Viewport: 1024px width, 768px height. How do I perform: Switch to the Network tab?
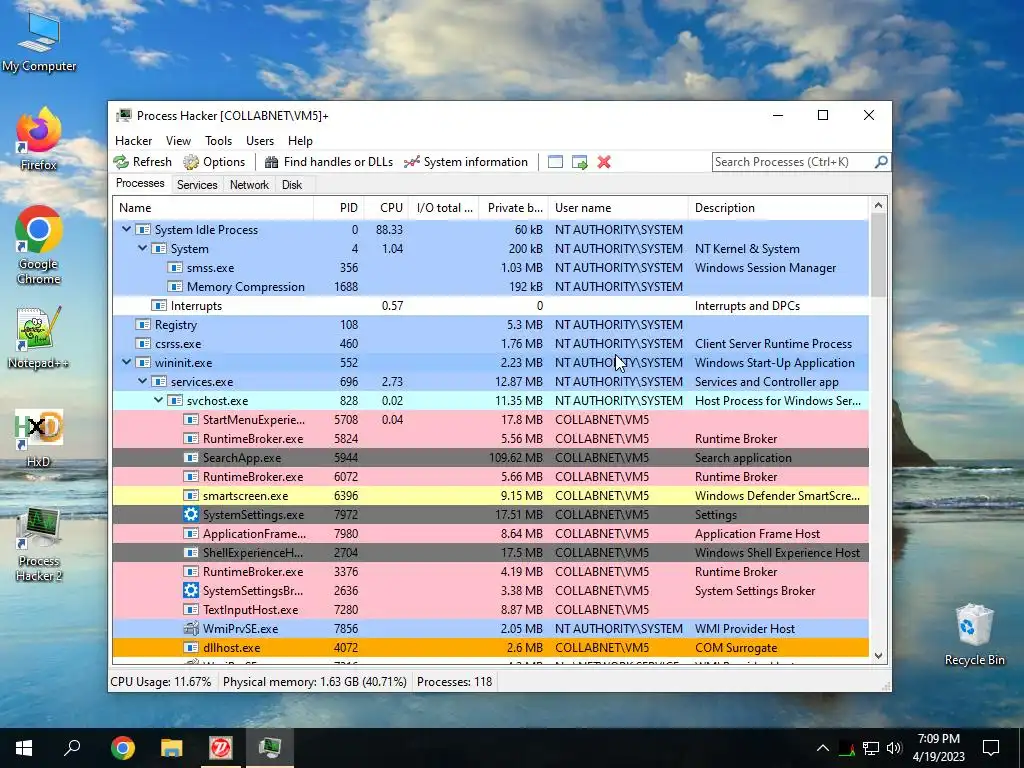249,185
